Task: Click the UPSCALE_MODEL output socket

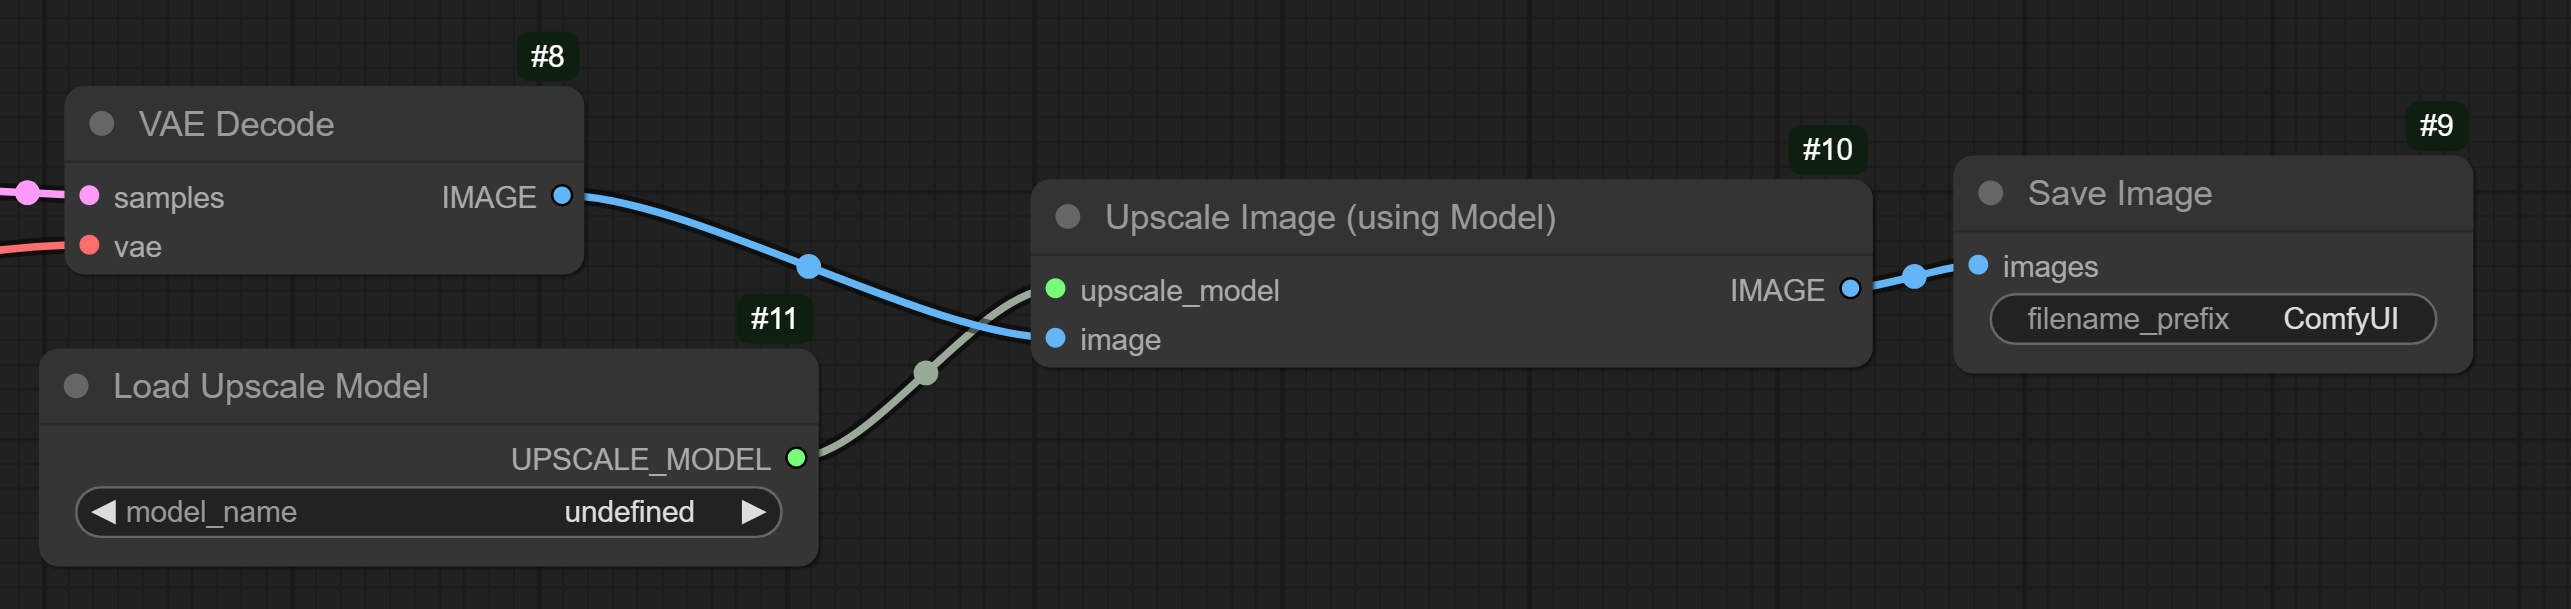Action: pos(796,458)
